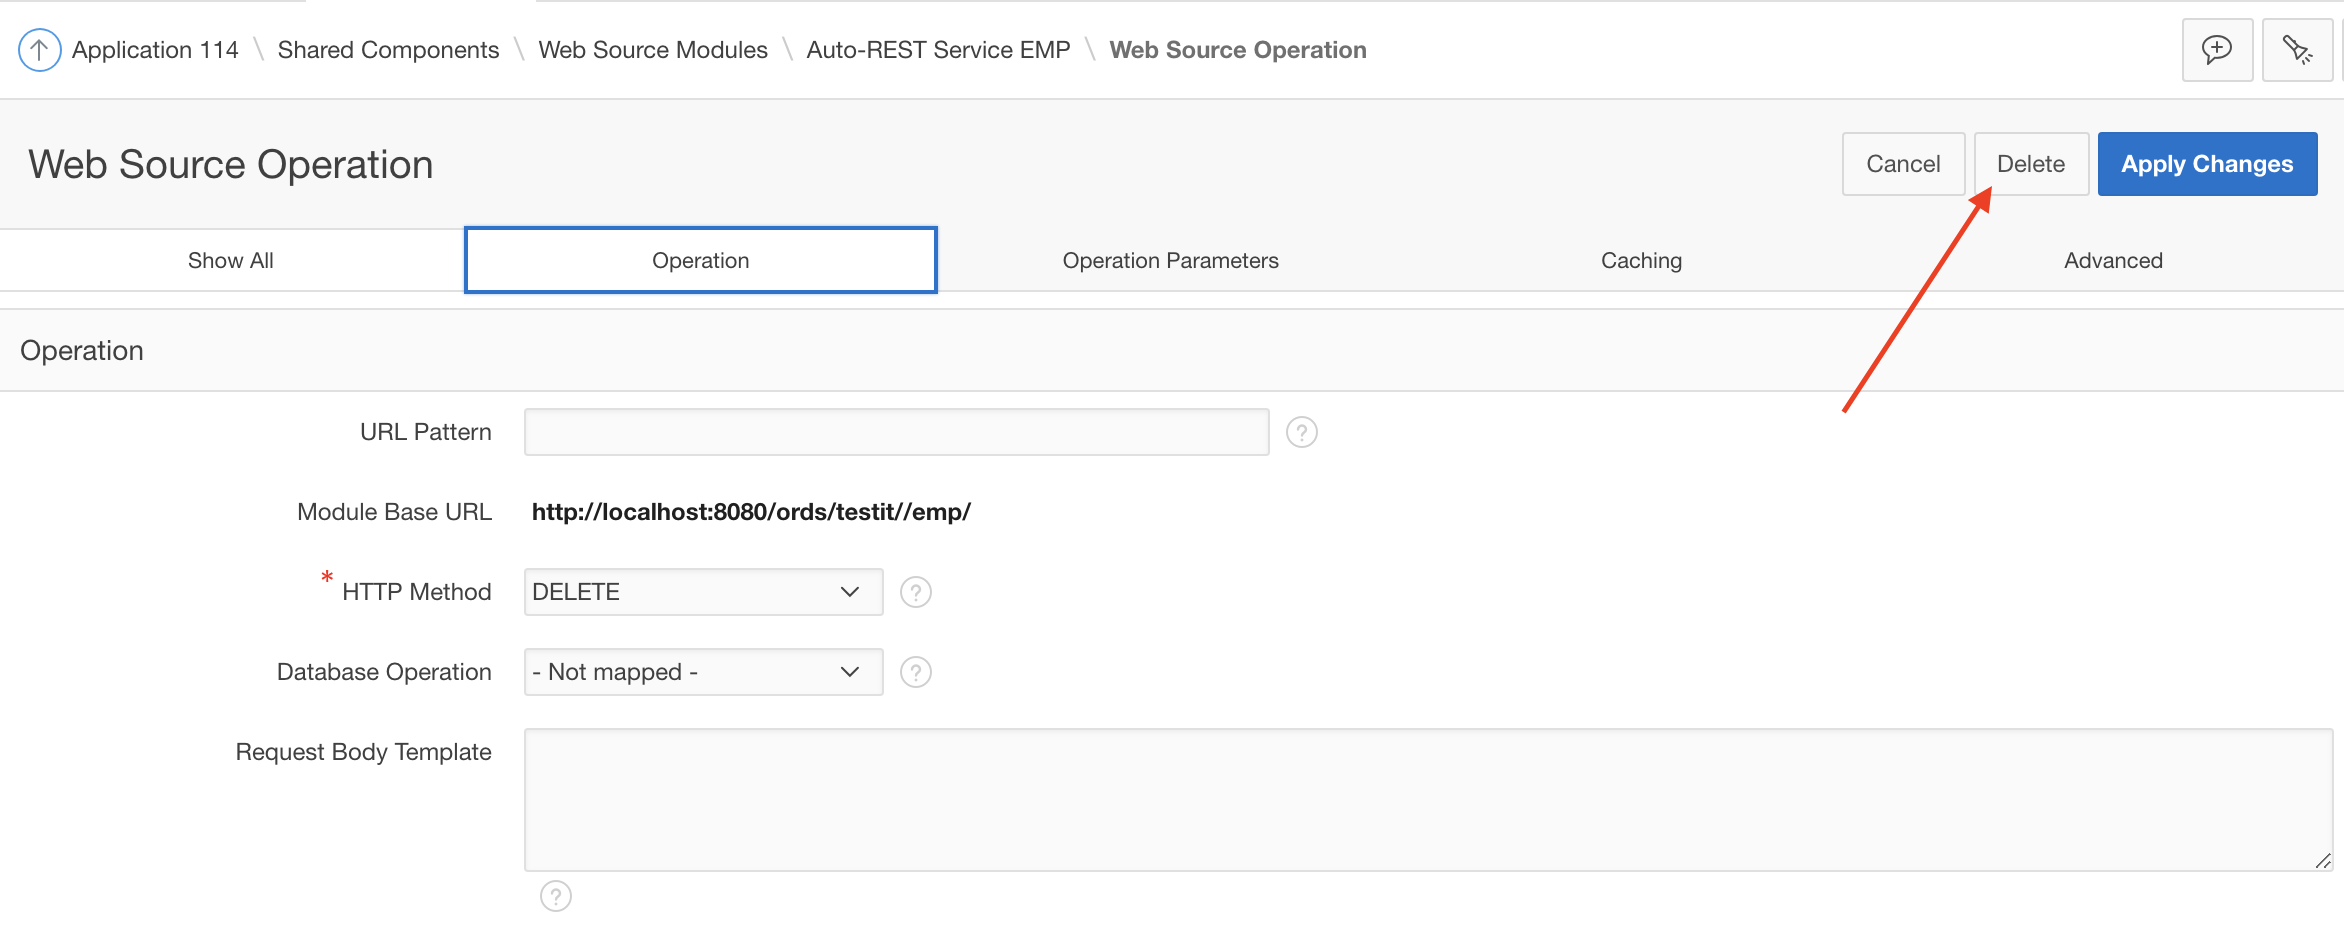Switch to the Advanced tab
Image resolution: width=2344 pixels, height=926 pixels.
2113,261
